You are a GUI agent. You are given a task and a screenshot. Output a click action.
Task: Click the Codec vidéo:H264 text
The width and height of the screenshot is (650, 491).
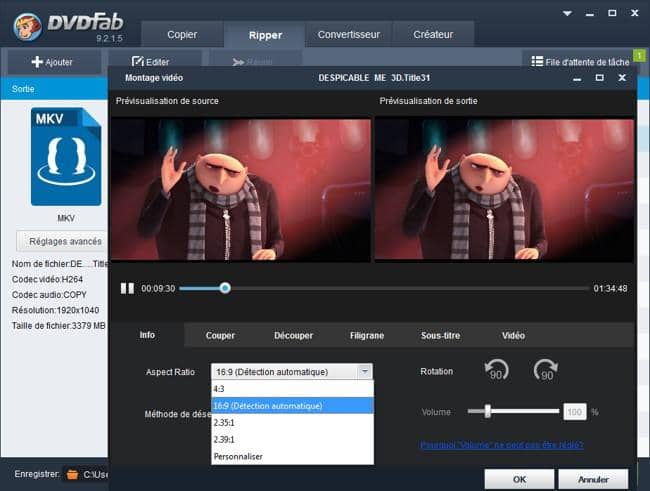(x=47, y=279)
